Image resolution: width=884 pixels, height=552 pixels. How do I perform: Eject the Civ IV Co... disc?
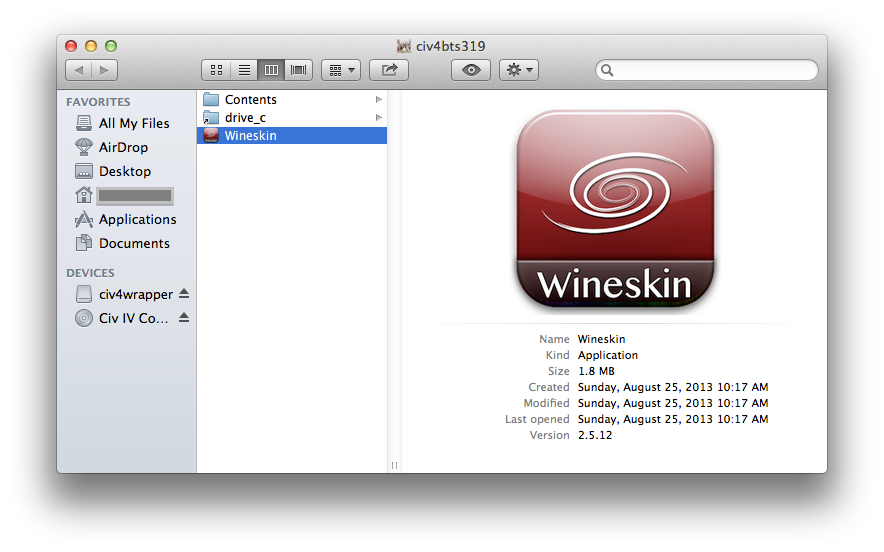point(184,318)
